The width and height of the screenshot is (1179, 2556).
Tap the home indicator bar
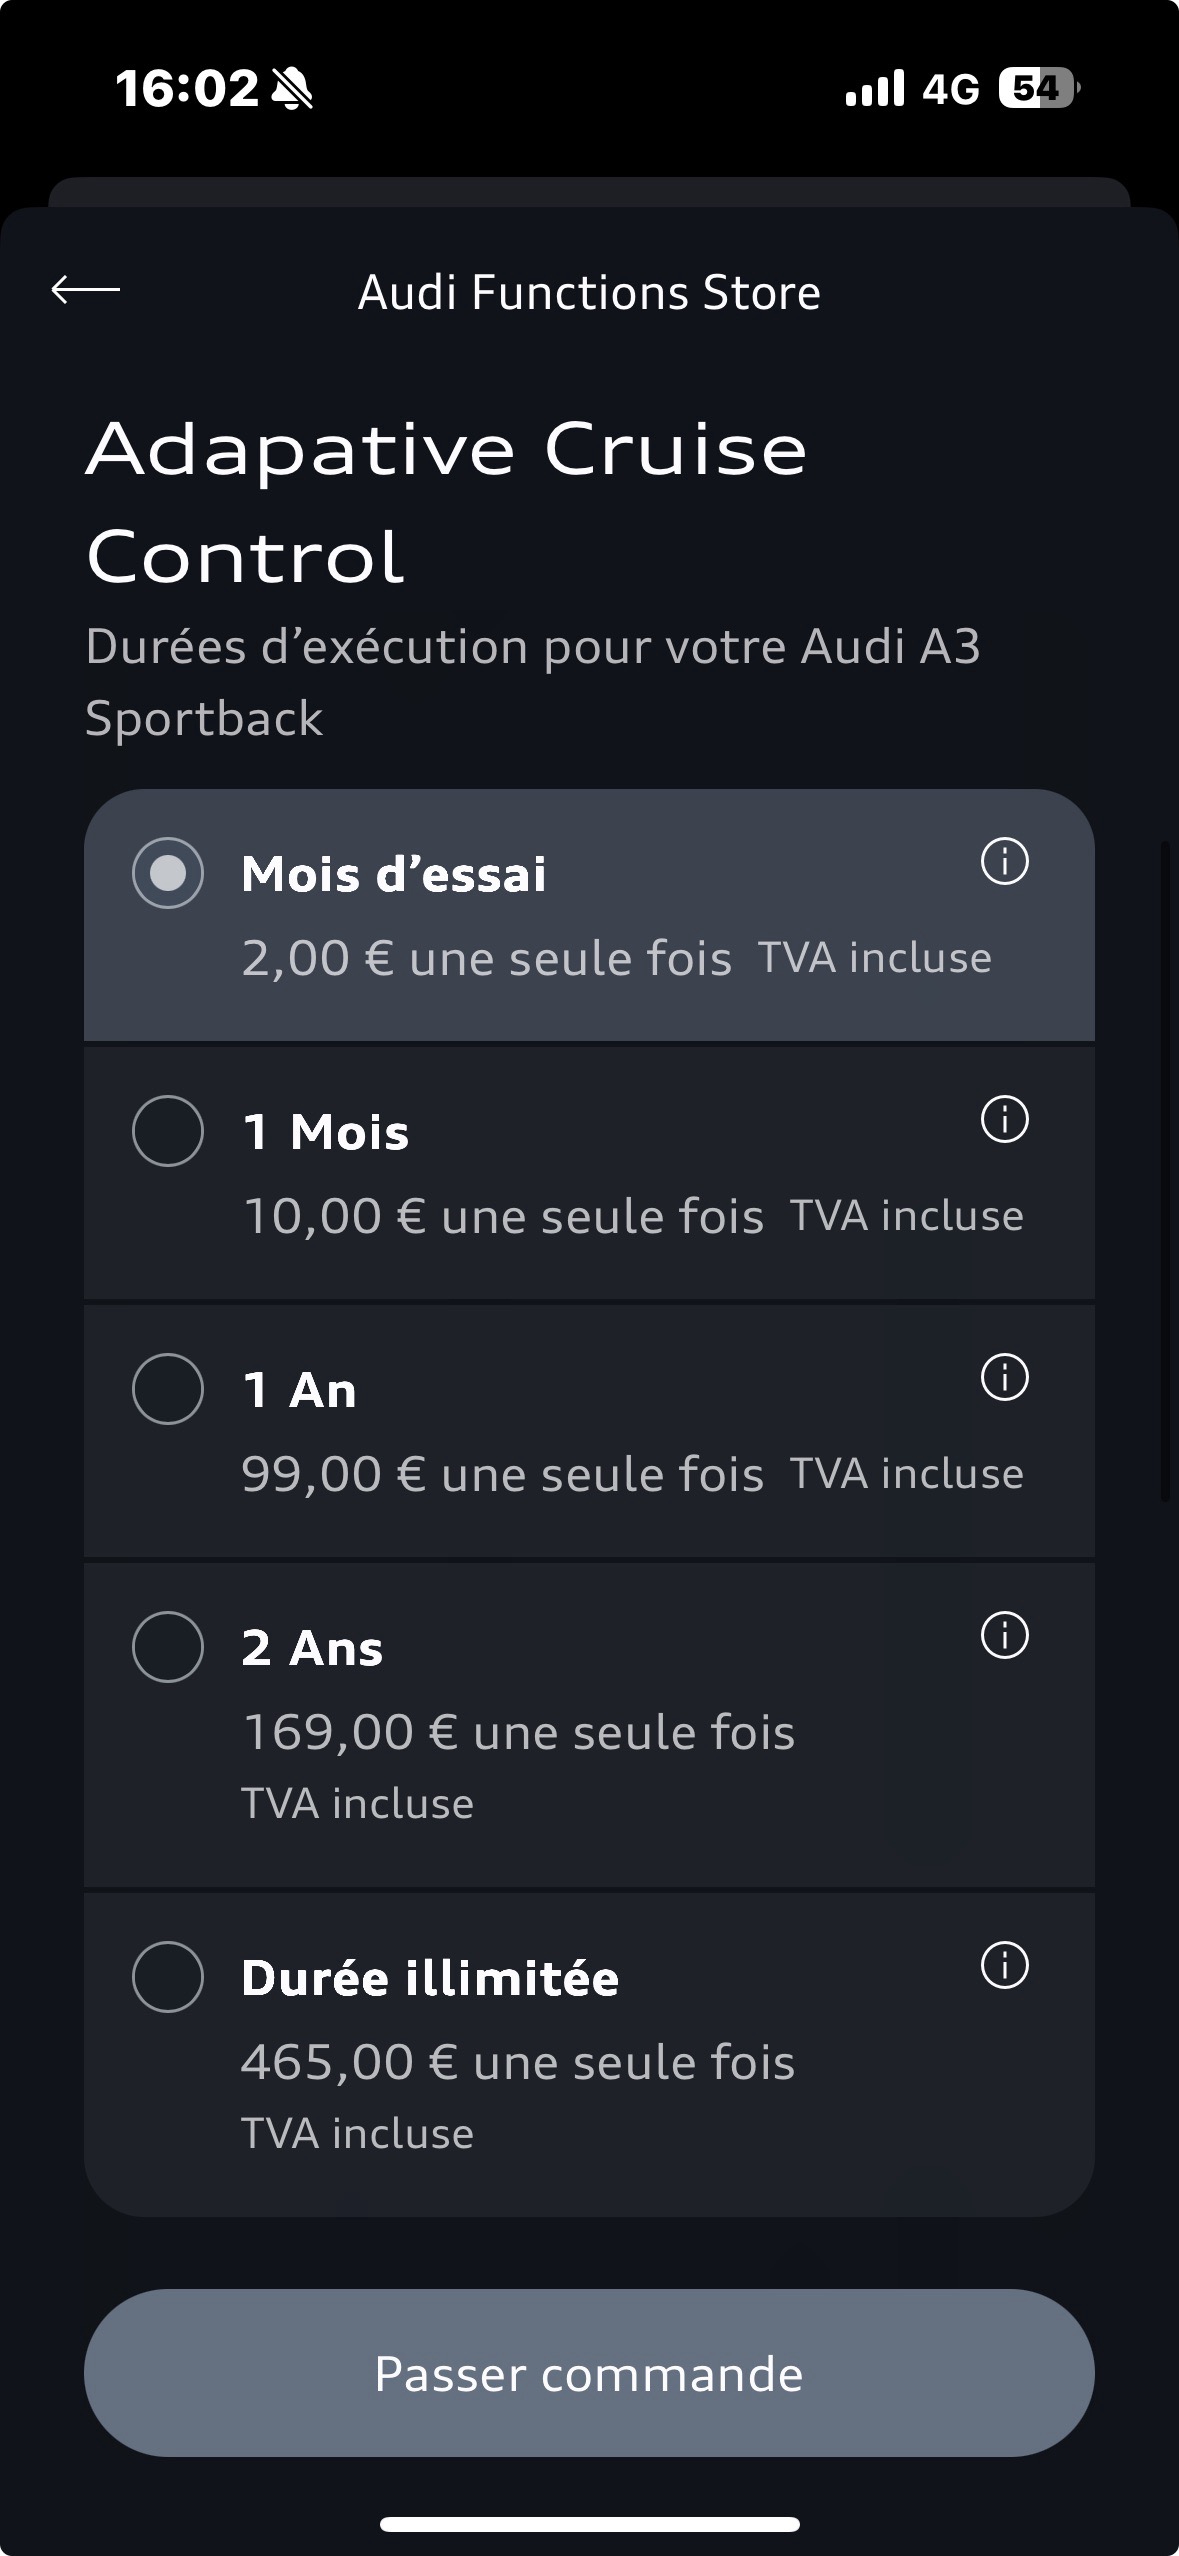pos(589,2524)
